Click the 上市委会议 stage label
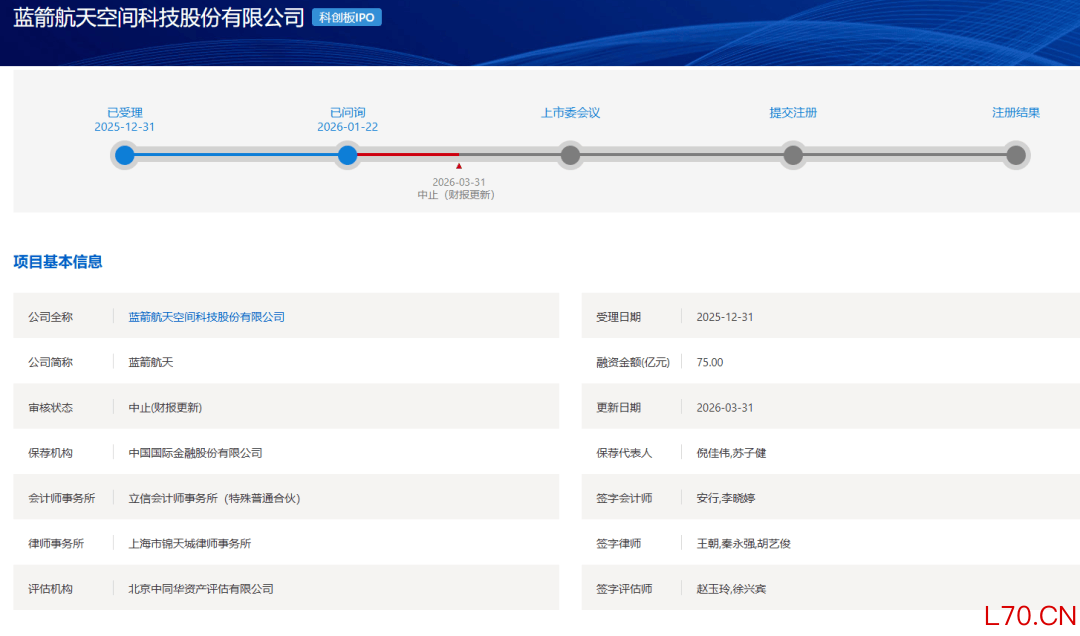Image resolution: width=1080 pixels, height=636 pixels. tap(570, 113)
